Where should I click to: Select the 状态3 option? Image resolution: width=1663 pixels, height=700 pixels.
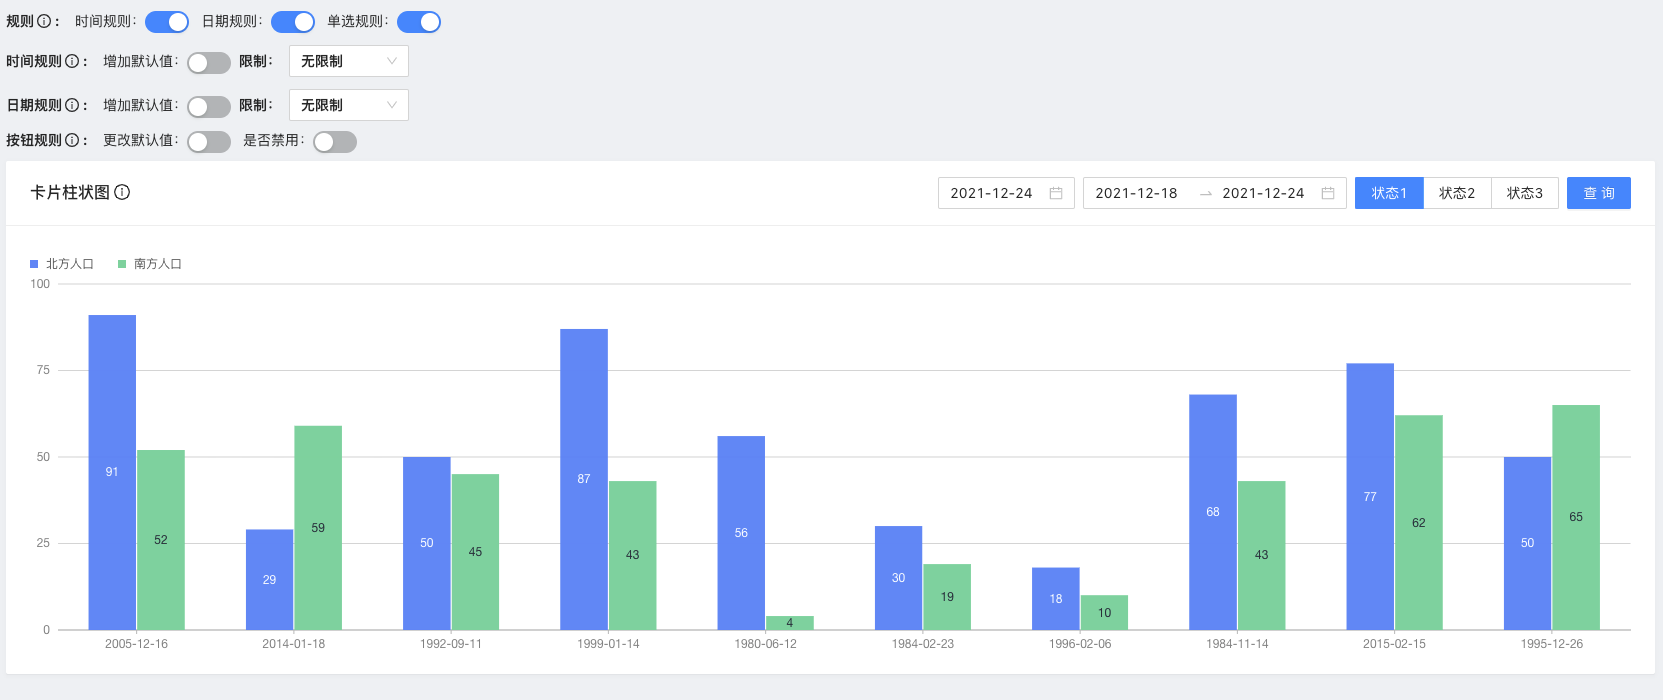1525,193
